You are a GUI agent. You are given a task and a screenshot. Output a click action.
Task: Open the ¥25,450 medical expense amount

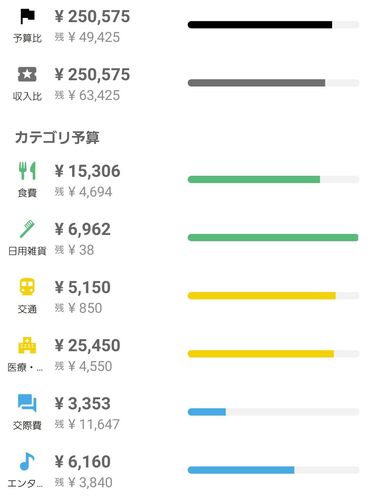pyautogui.click(x=87, y=345)
